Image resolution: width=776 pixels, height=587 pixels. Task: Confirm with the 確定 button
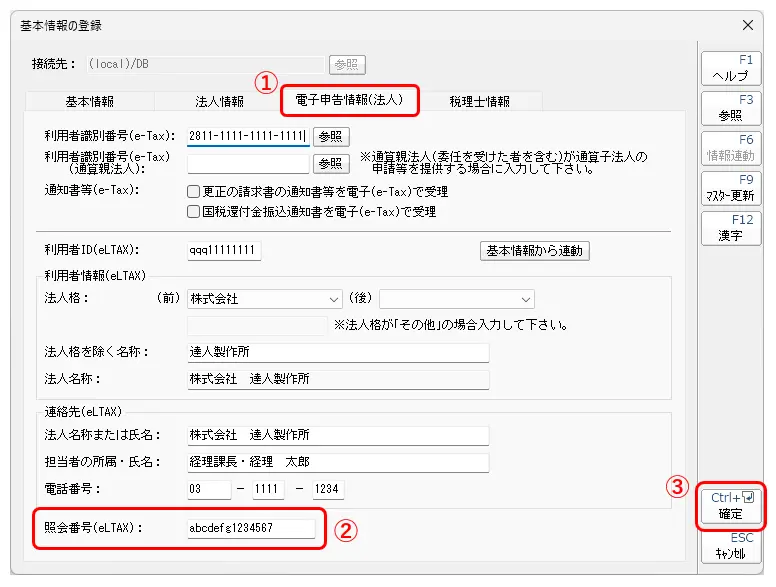[x=730, y=506]
